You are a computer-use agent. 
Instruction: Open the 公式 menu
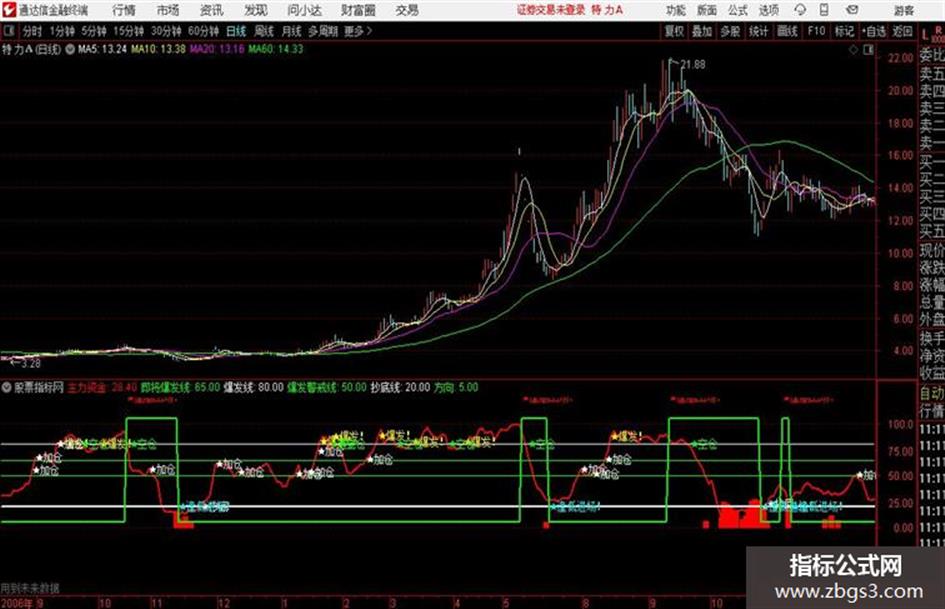[738, 10]
